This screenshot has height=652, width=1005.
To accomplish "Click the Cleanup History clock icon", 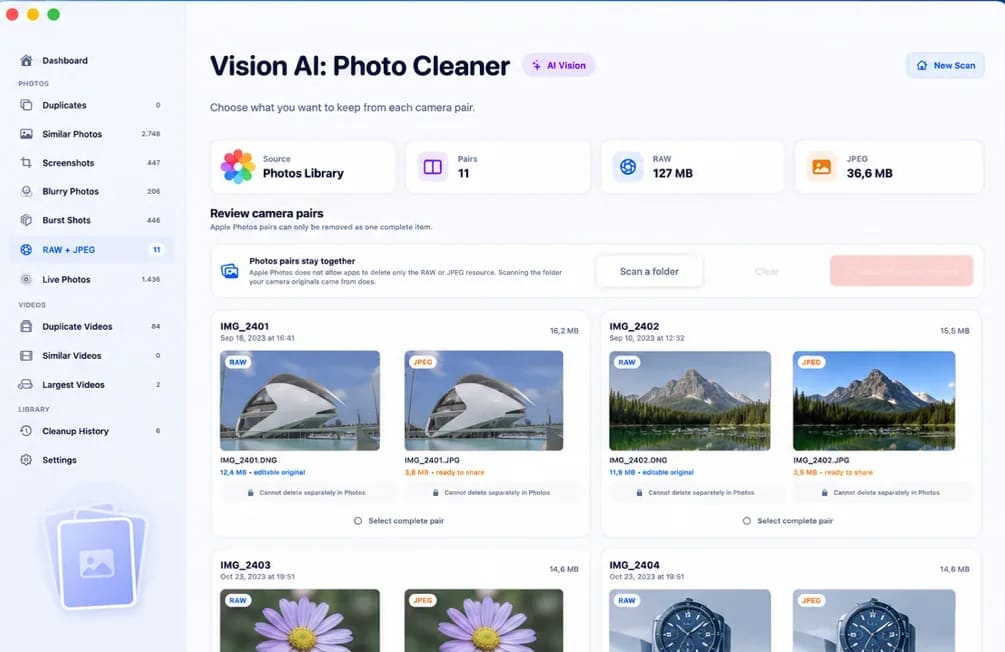I will pyautogui.click(x=26, y=431).
